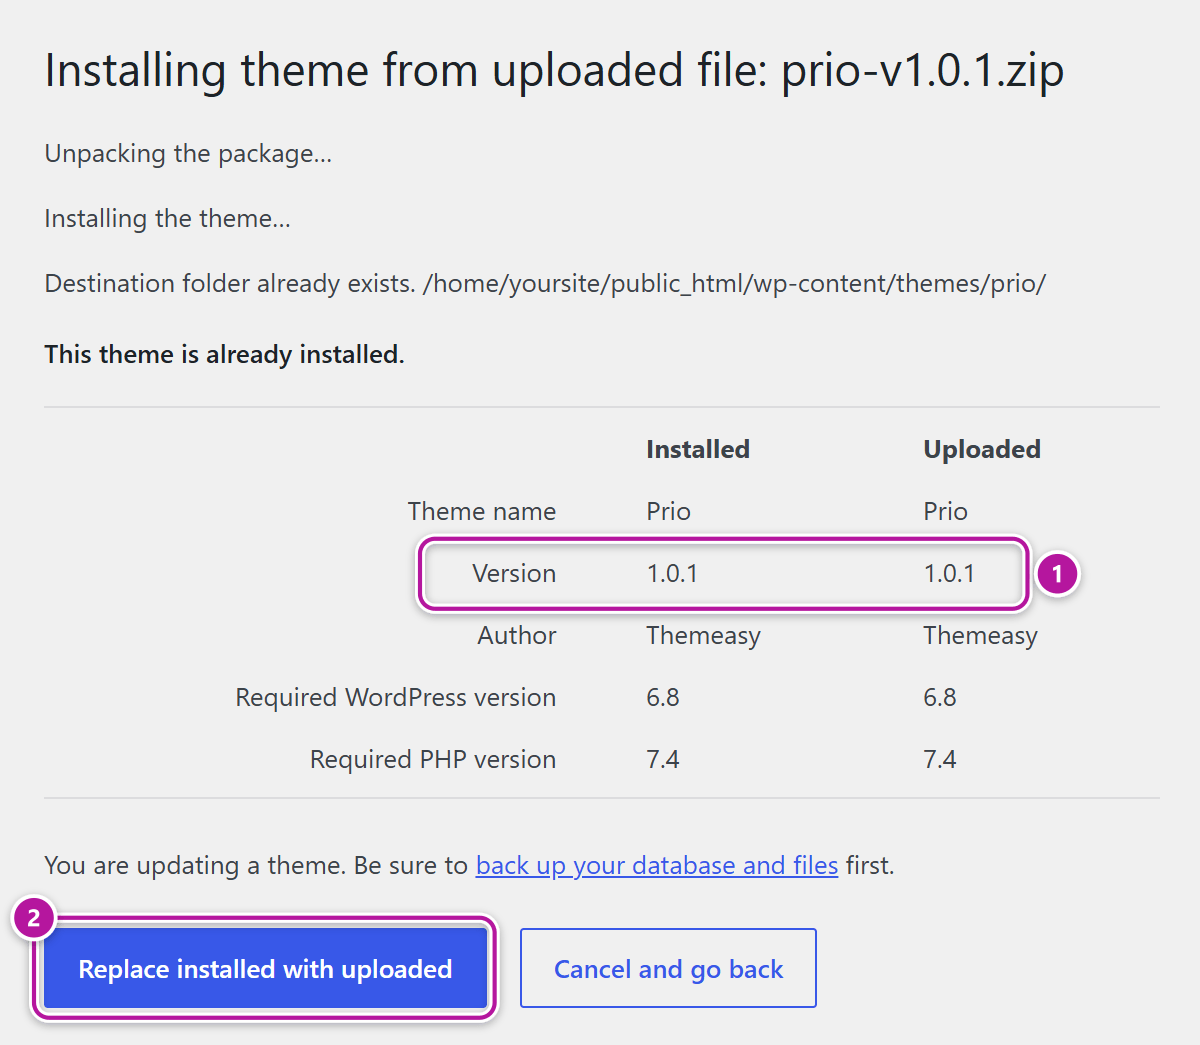Click the 'Author' row label
Screen dimensions: 1200x1045
(516, 635)
